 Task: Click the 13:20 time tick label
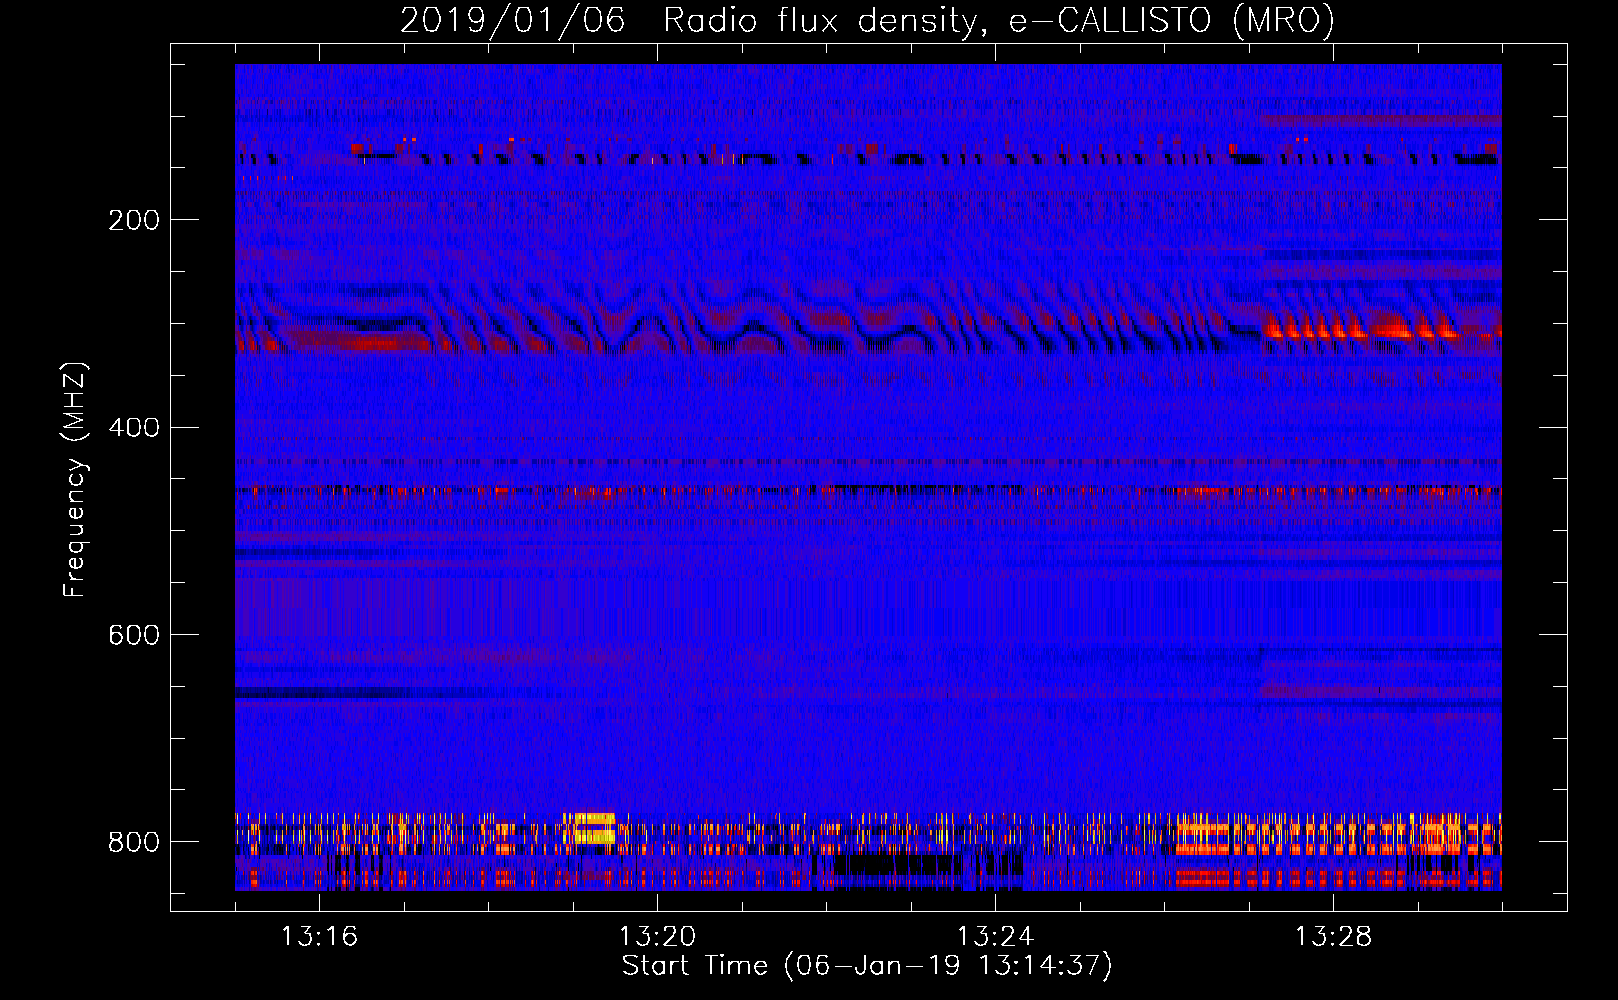click(657, 936)
